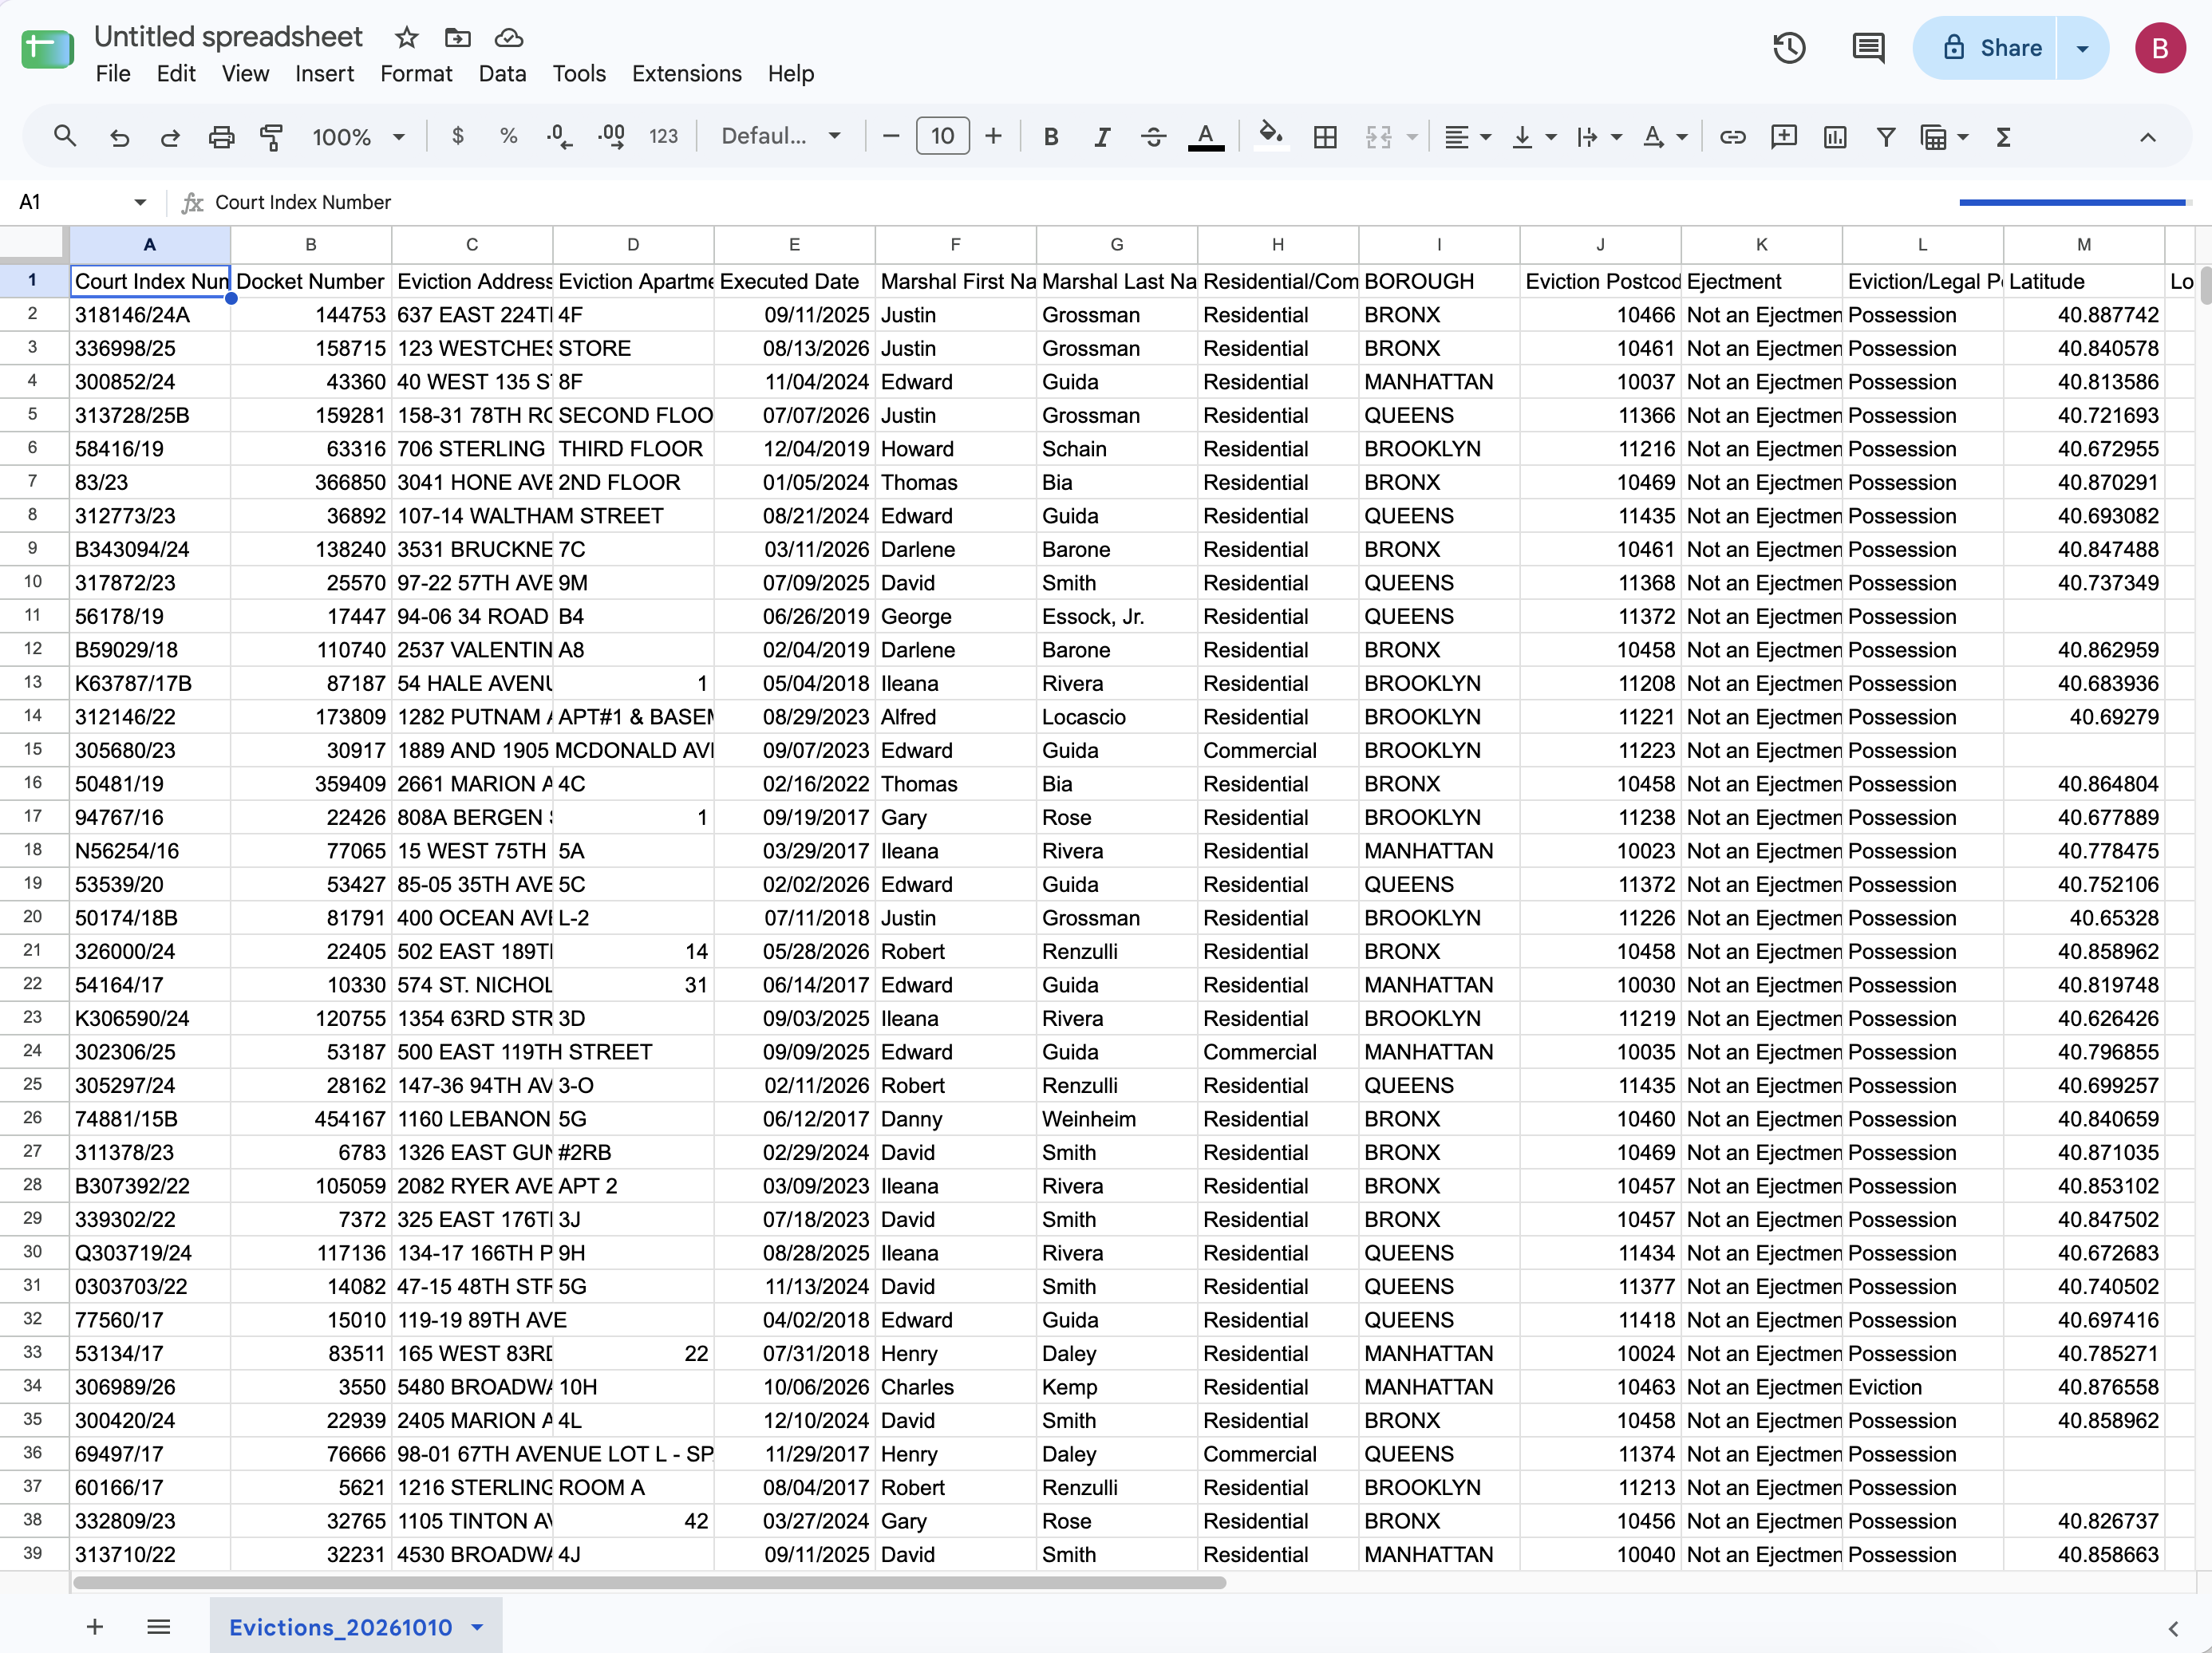The height and width of the screenshot is (1653, 2212).
Task: Click the horizontal scrollbar
Action: click(x=649, y=1583)
